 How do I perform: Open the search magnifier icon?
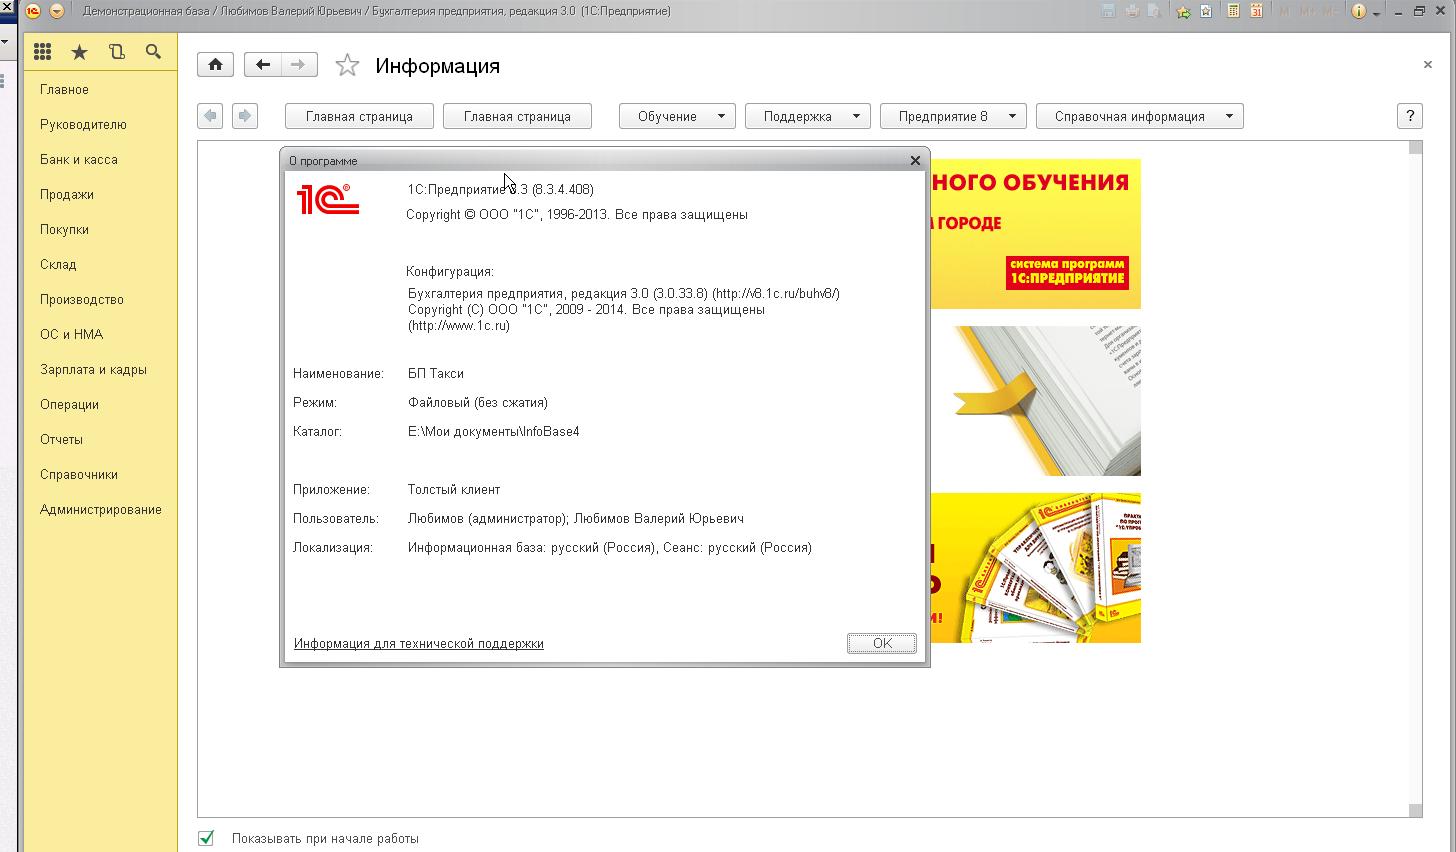[153, 52]
